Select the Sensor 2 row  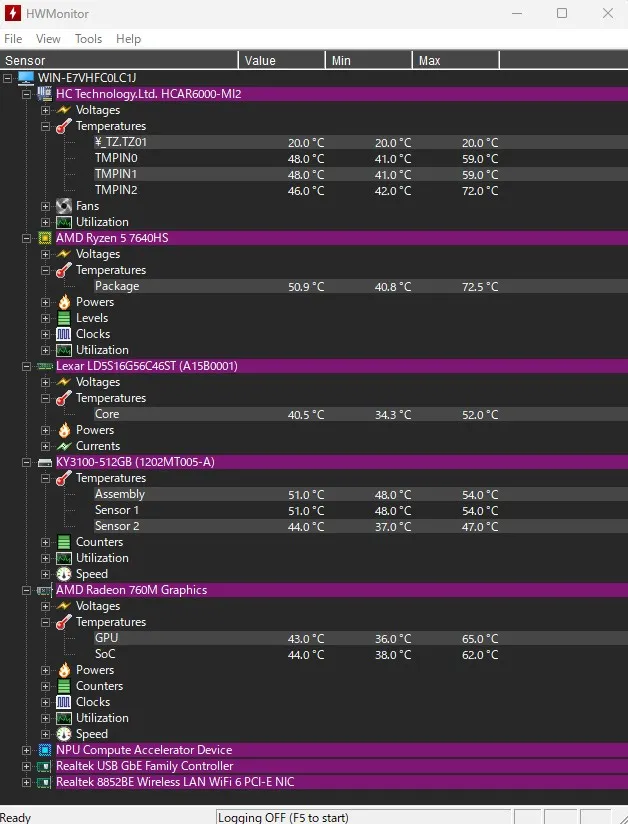pyautogui.click(x=361, y=526)
